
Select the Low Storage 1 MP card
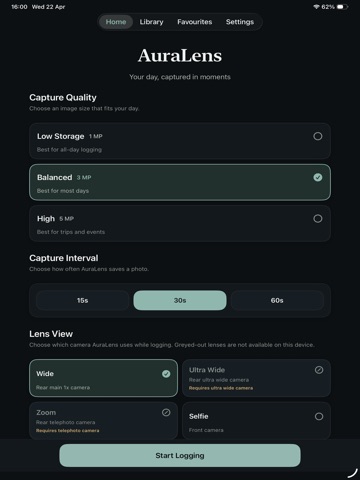click(x=180, y=141)
